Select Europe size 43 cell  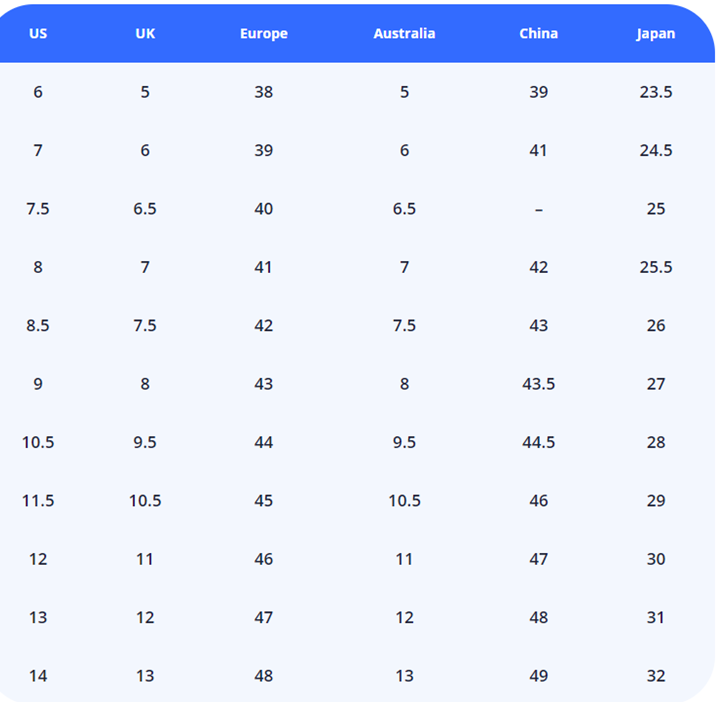[263, 384]
